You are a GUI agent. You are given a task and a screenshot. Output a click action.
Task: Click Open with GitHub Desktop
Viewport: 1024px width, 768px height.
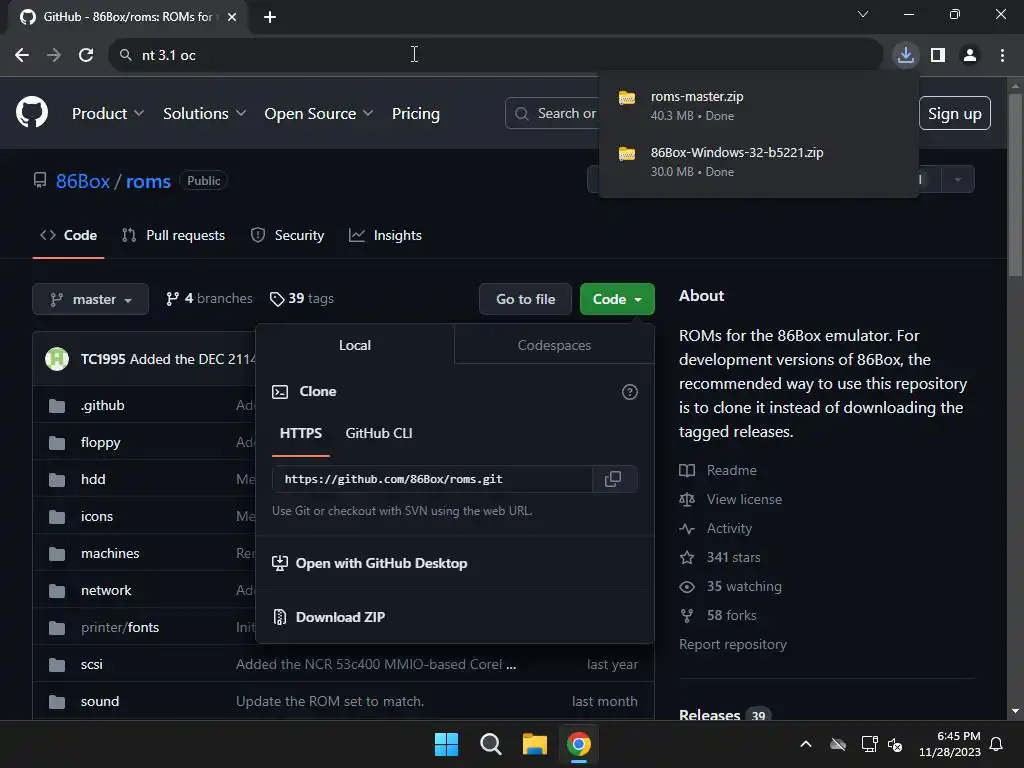click(370, 563)
